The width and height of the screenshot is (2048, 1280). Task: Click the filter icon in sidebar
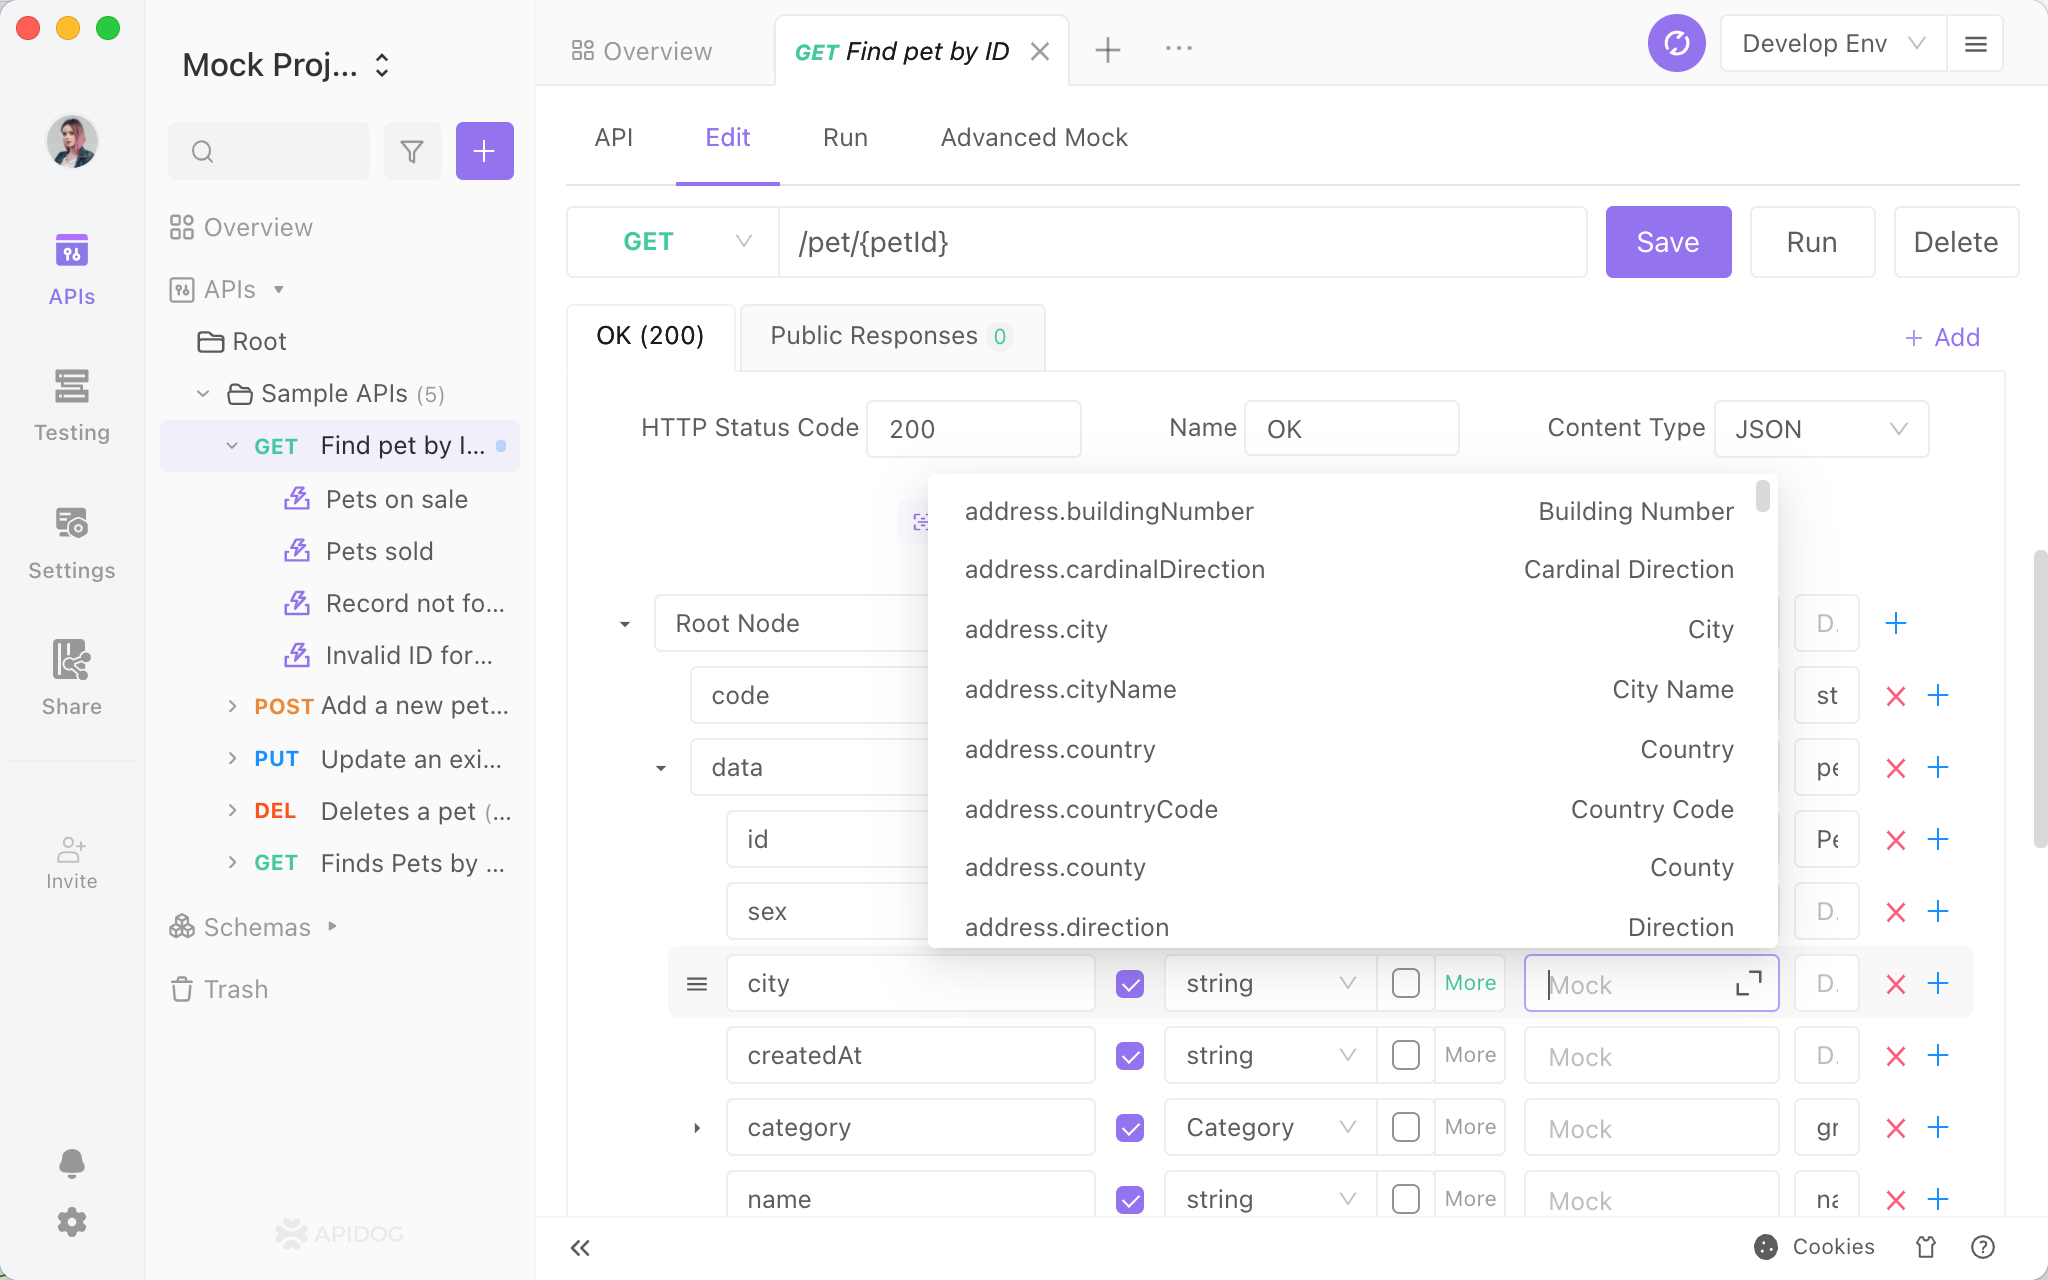pyautogui.click(x=411, y=150)
